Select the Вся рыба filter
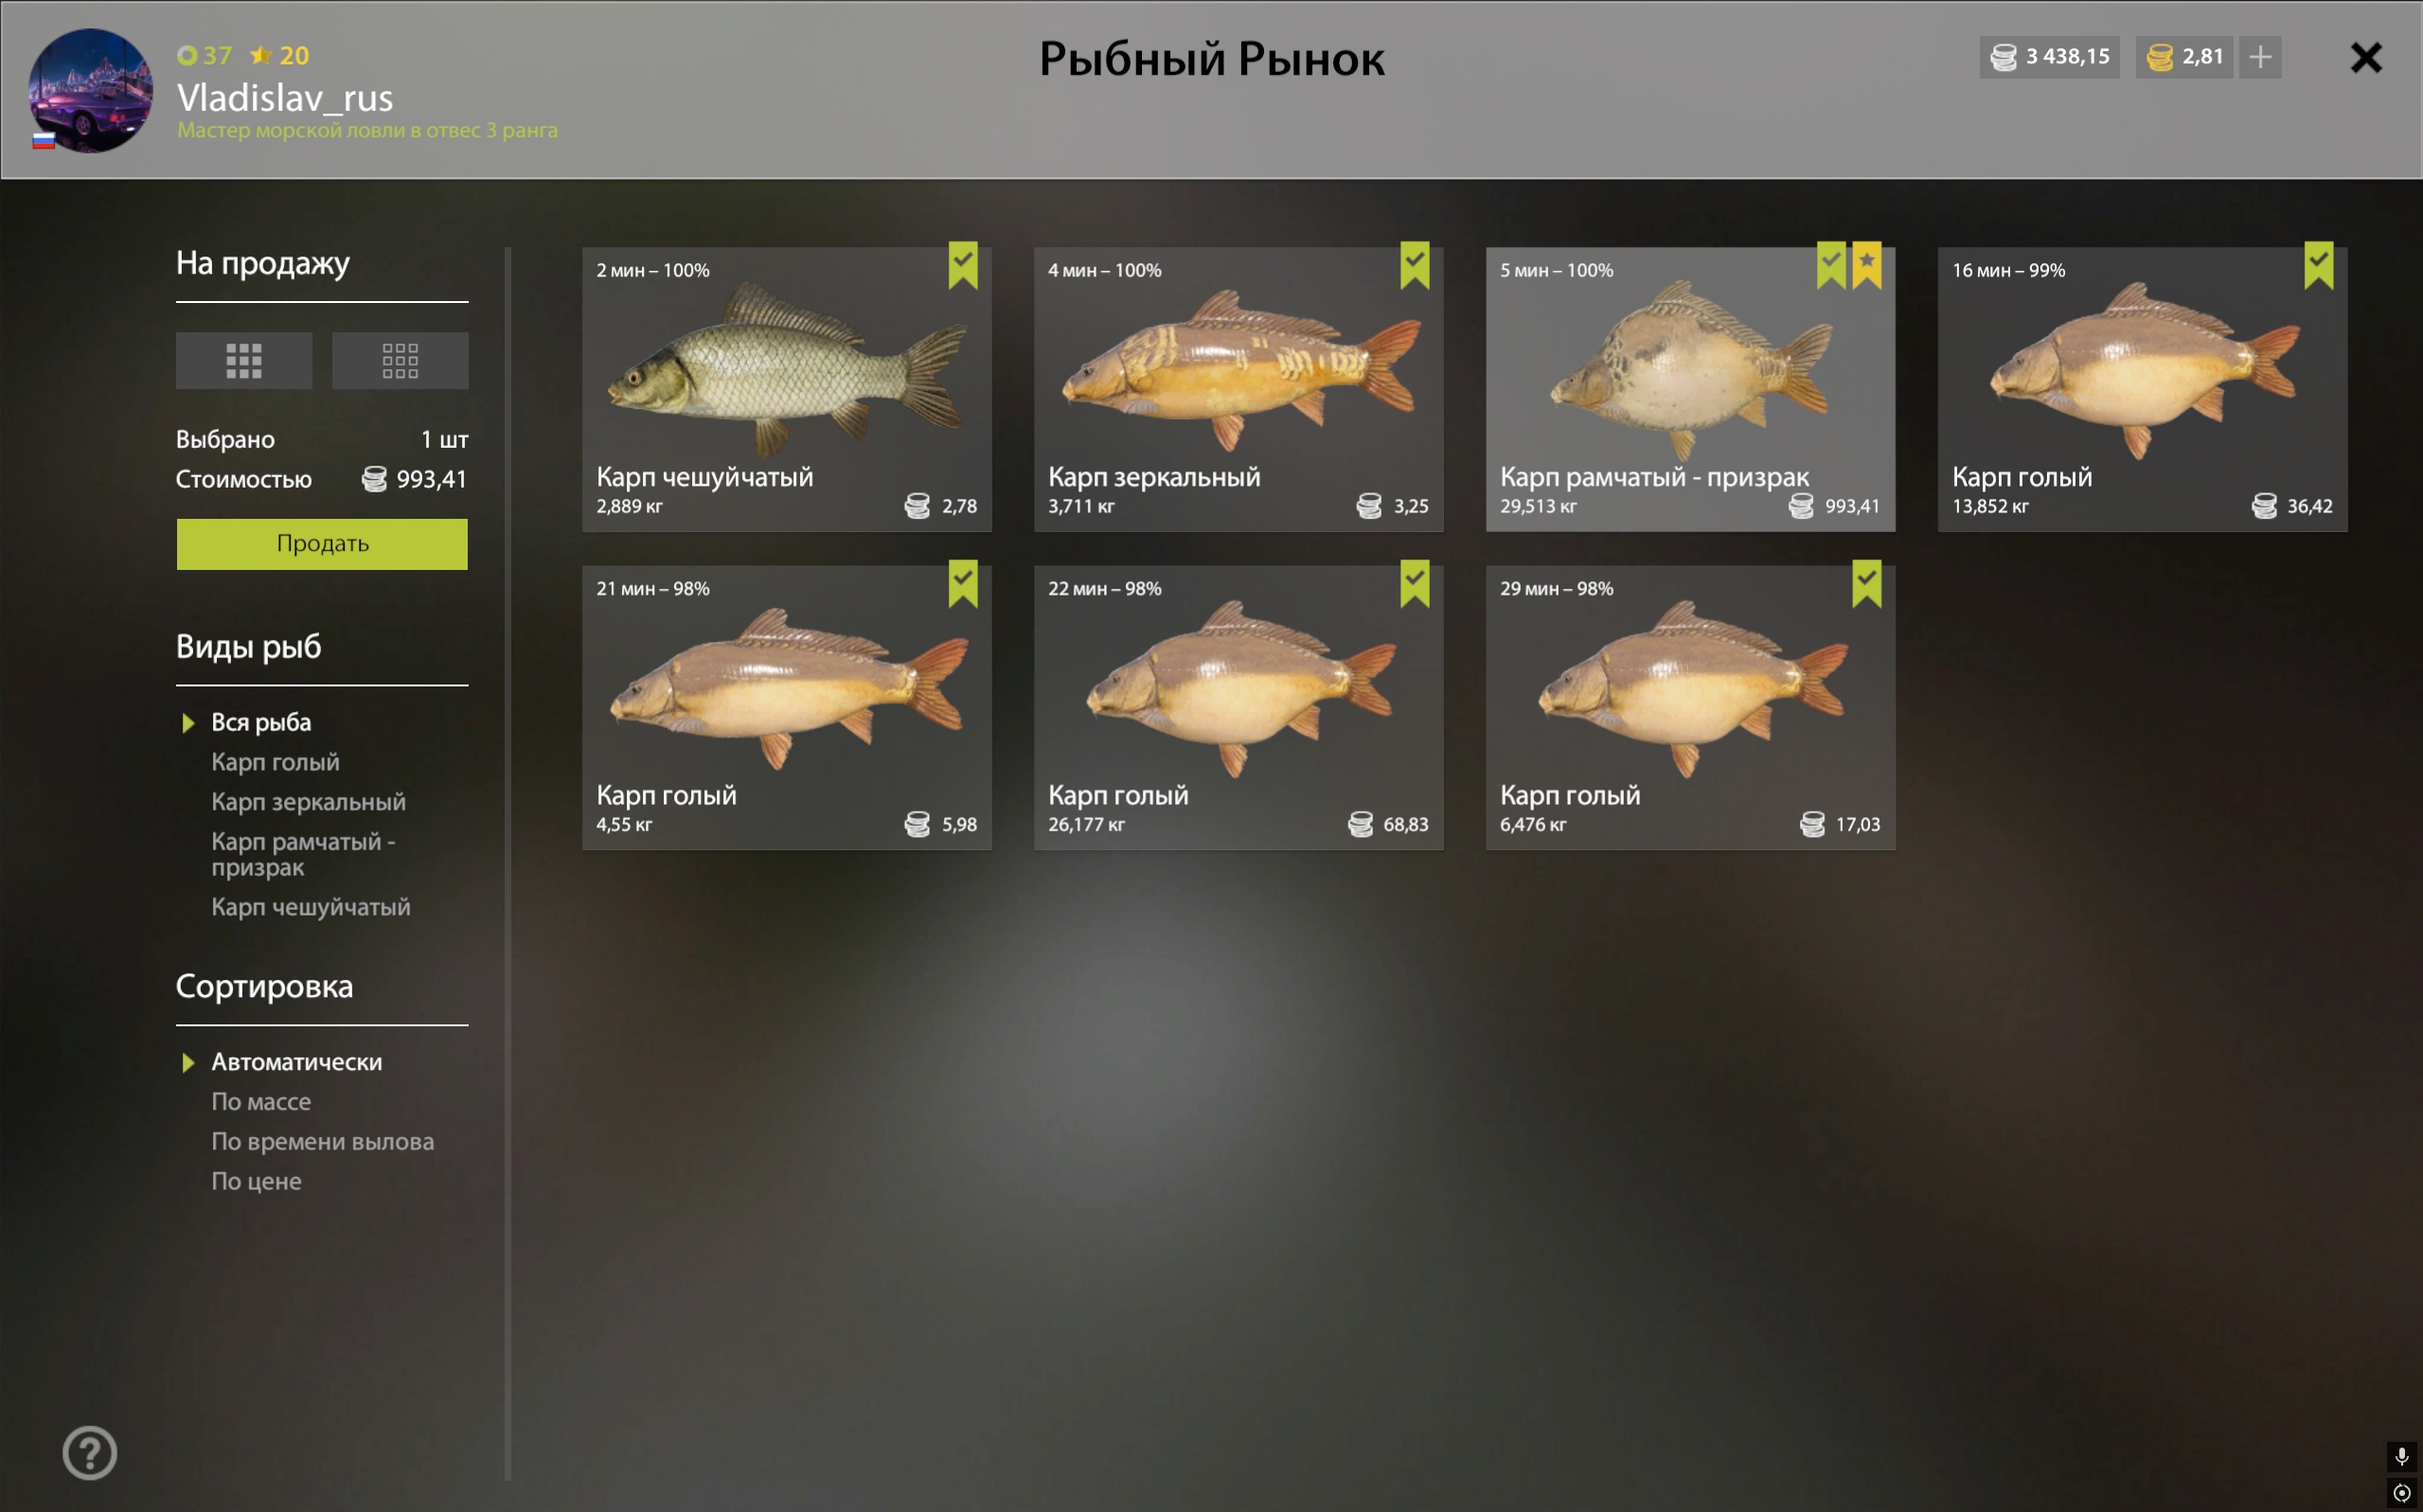The image size is (2423, 1512). [x=261, y=722]
